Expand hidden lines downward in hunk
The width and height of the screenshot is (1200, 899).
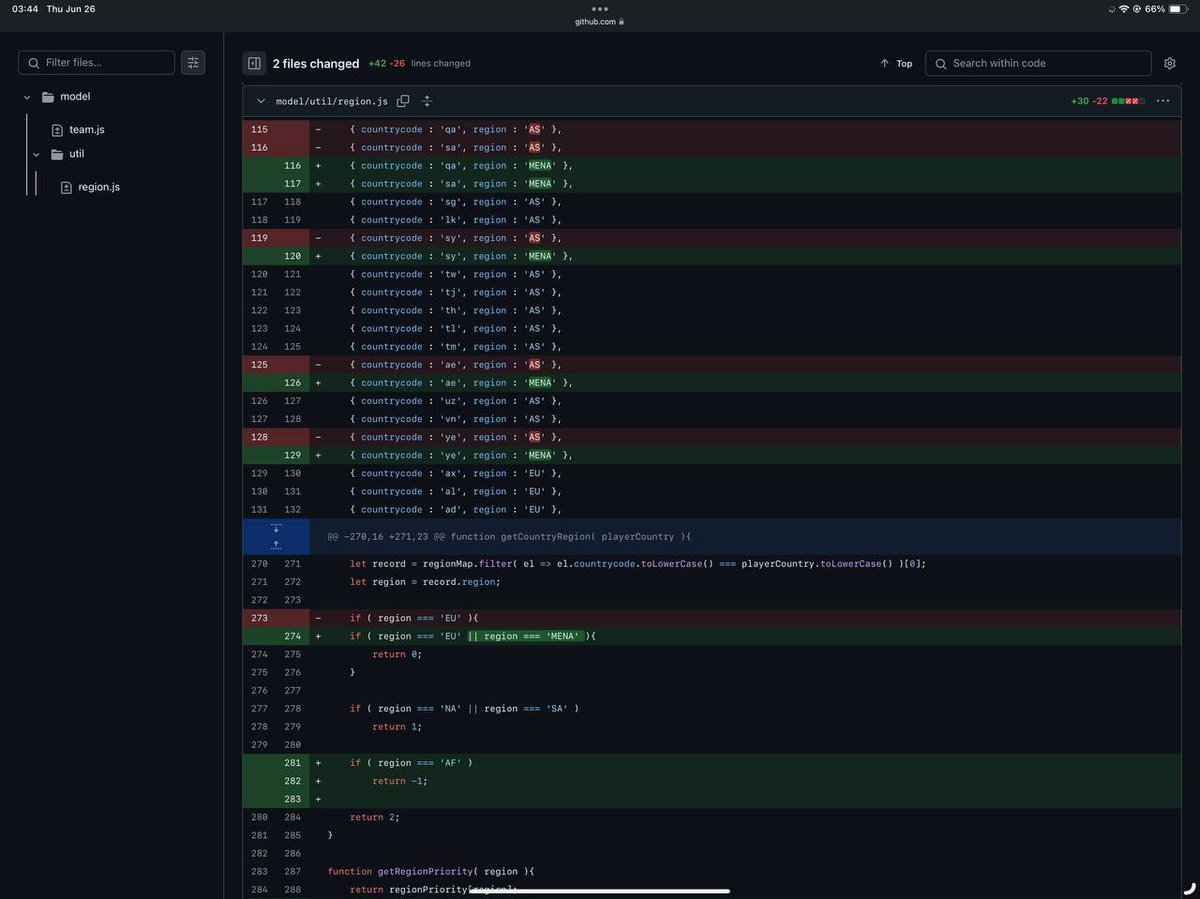point(276,528)
